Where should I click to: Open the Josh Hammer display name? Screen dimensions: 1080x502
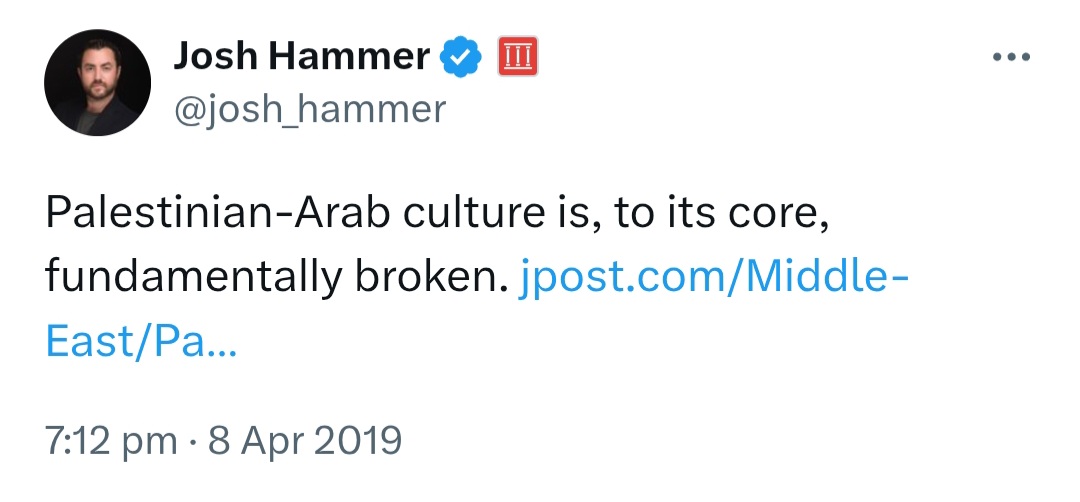pos(301,56)
